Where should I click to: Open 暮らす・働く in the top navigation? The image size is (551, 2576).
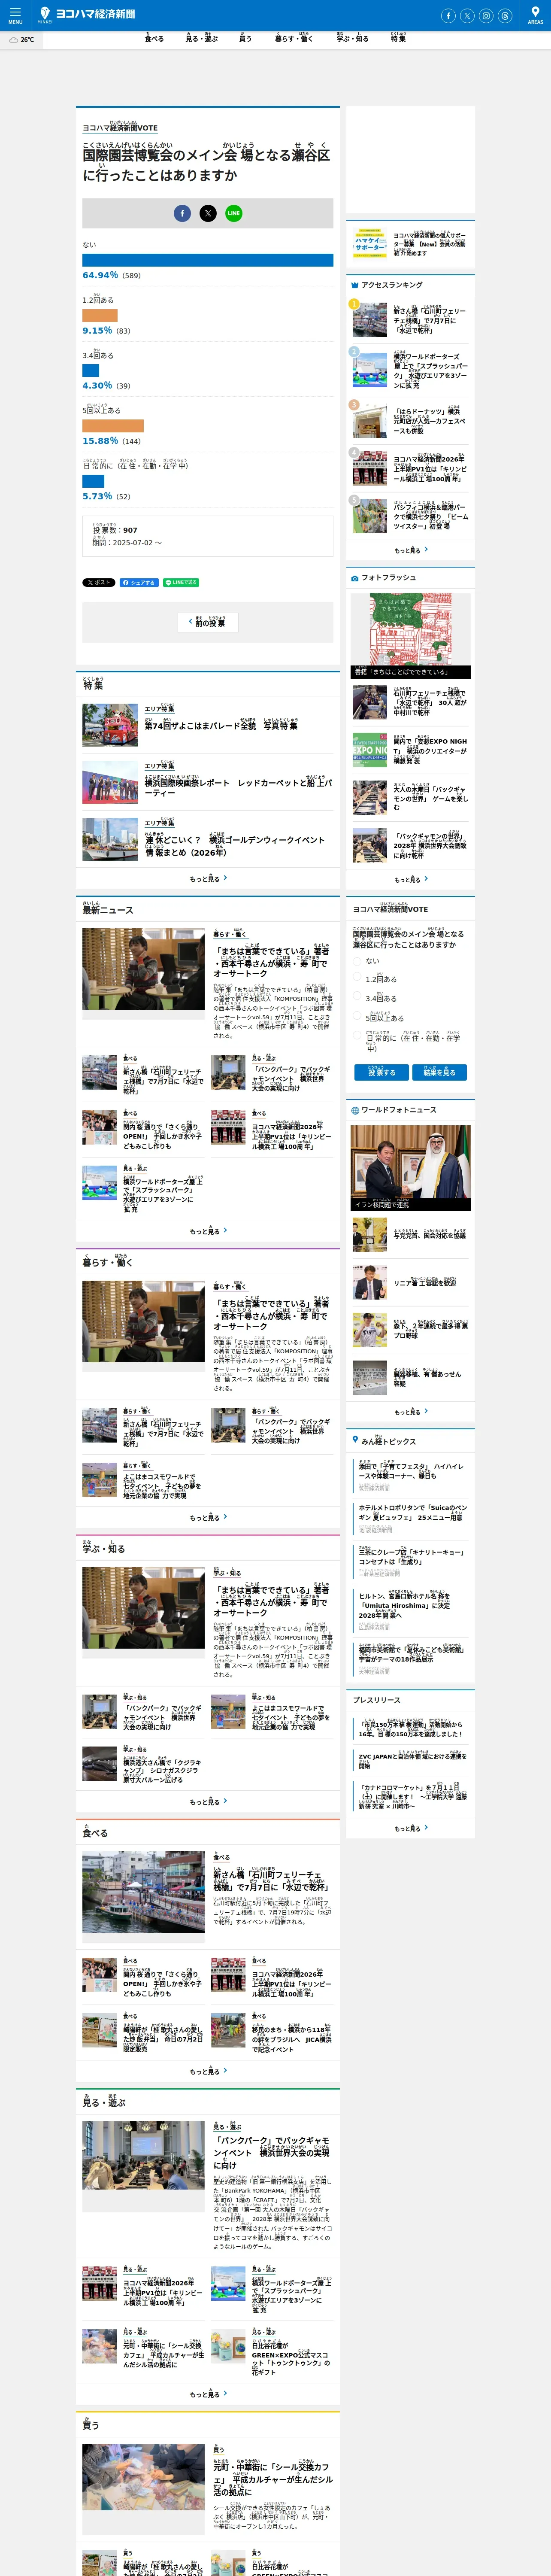(294, 38)
